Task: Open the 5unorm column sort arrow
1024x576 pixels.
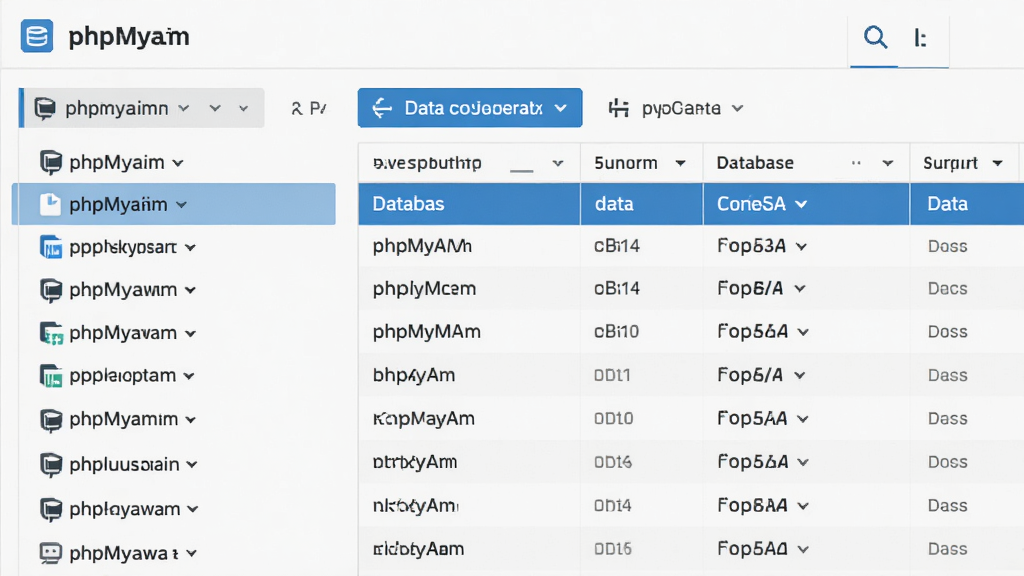Action: (x=680, y=163)
